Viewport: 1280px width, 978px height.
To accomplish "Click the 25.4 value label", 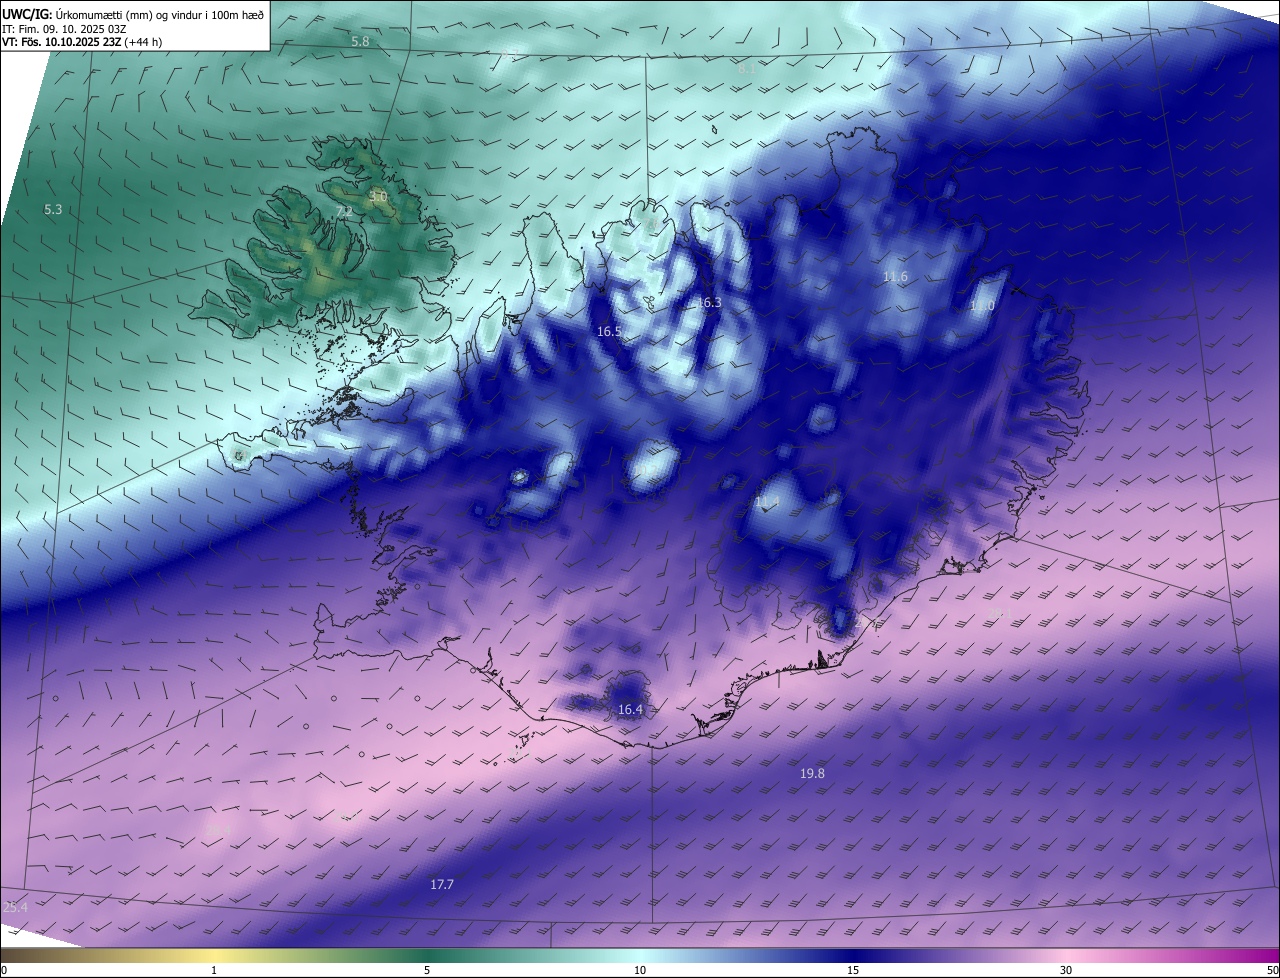I will pyautogui.click(x=16, y=907).
